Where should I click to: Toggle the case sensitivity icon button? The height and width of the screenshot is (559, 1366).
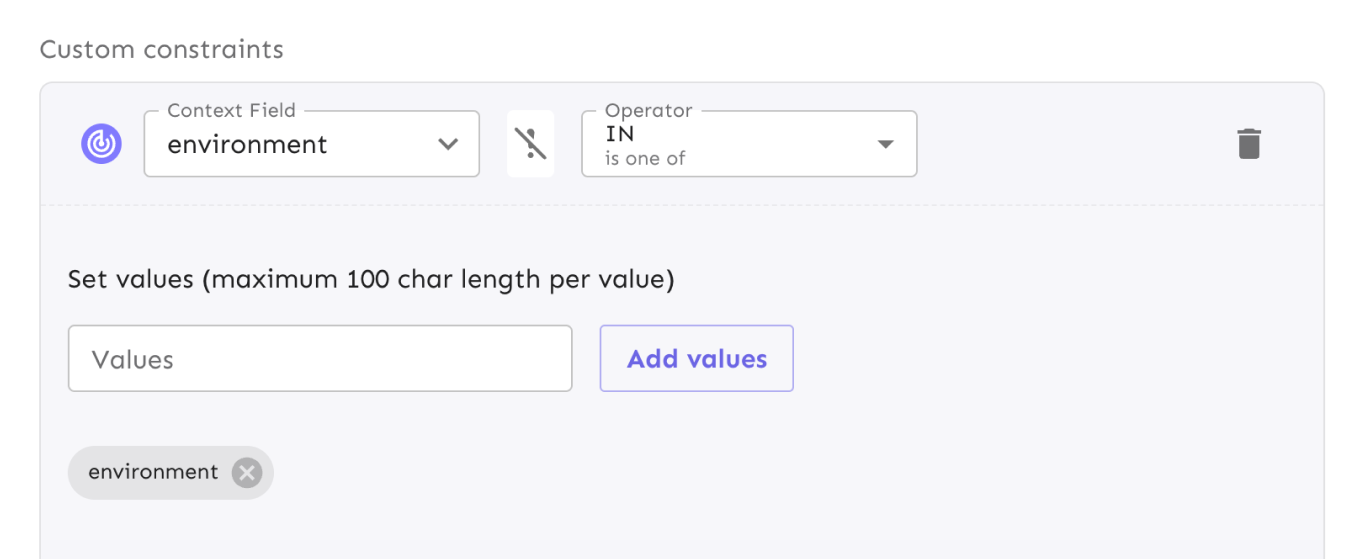[x=531, y=144]
